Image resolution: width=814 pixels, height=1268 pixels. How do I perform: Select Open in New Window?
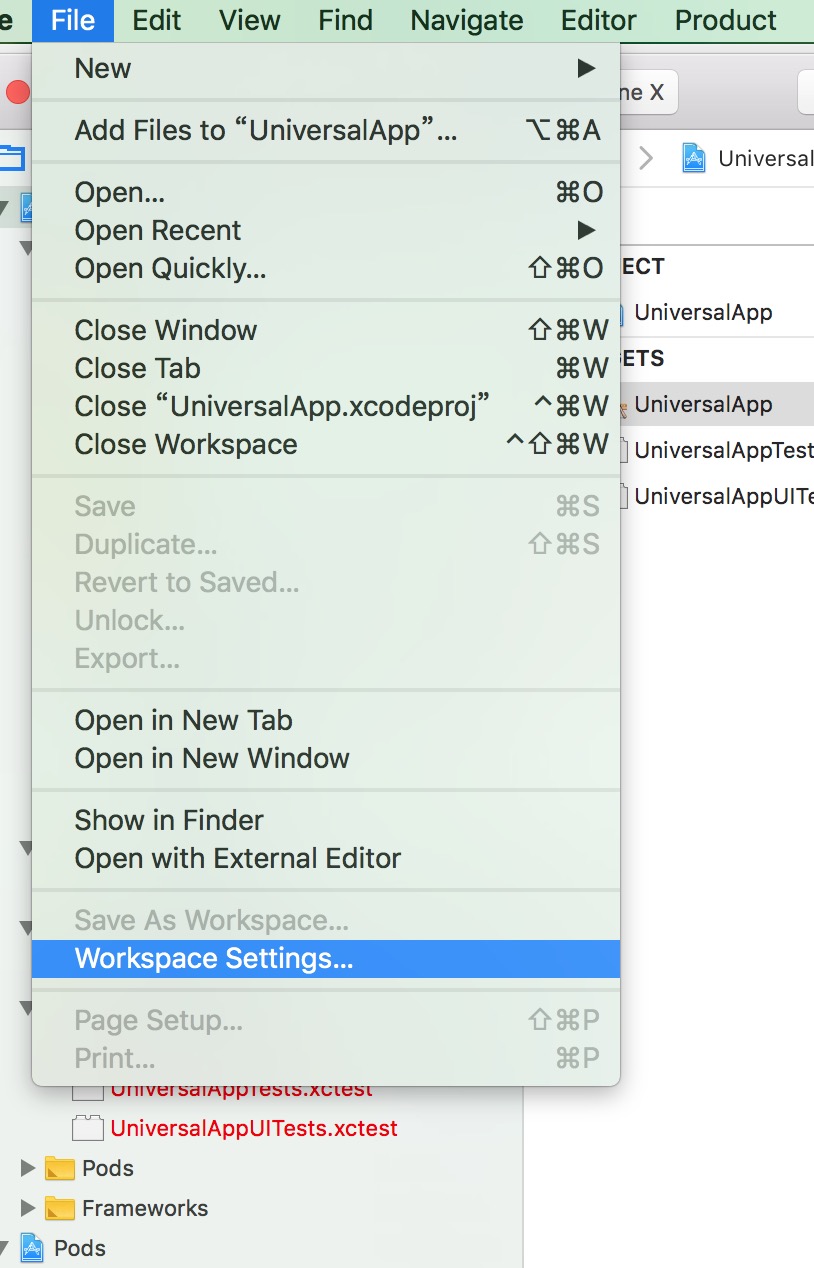point(326,758)
